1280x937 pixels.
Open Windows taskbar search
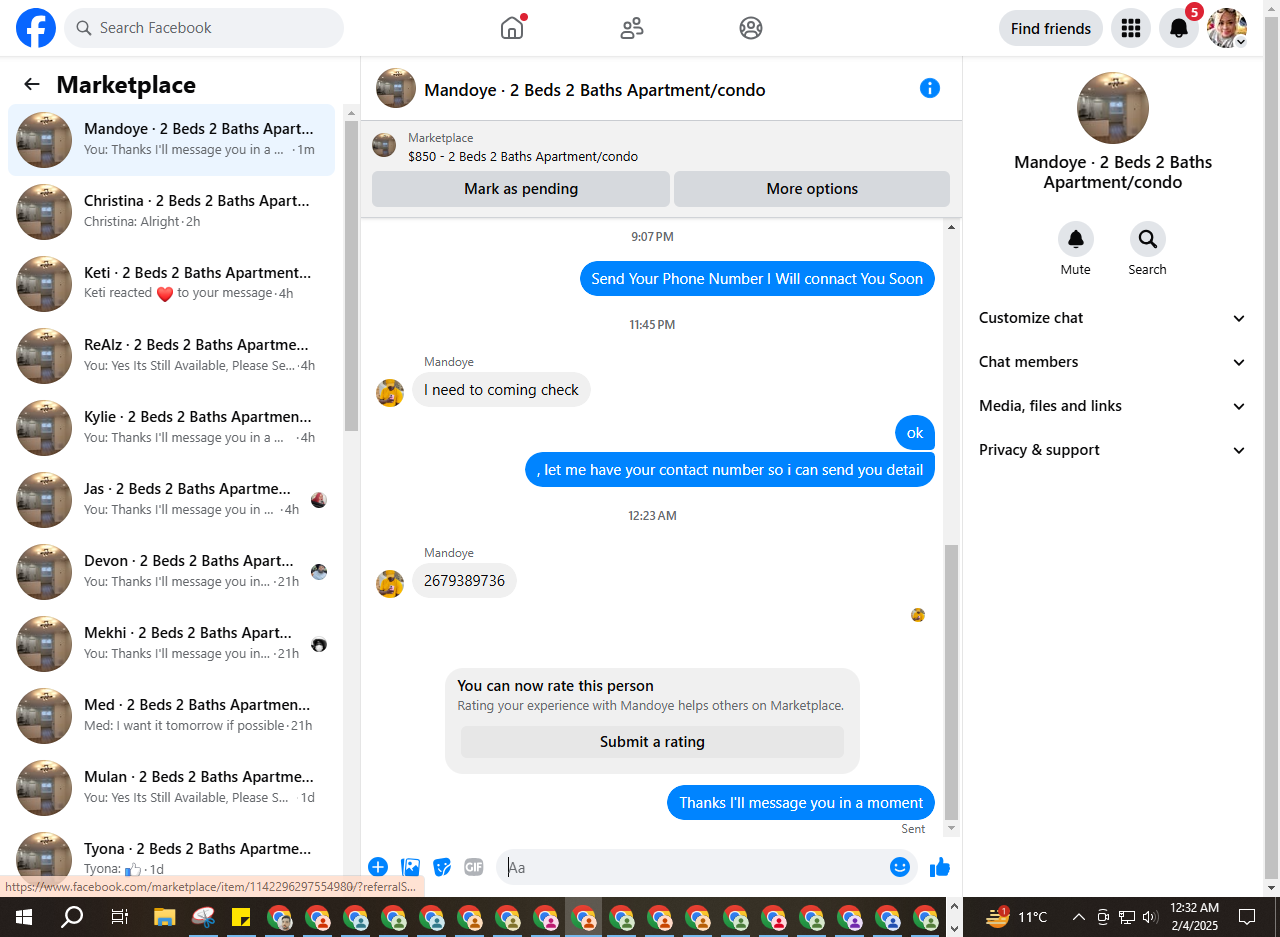(x=72, y=917)
